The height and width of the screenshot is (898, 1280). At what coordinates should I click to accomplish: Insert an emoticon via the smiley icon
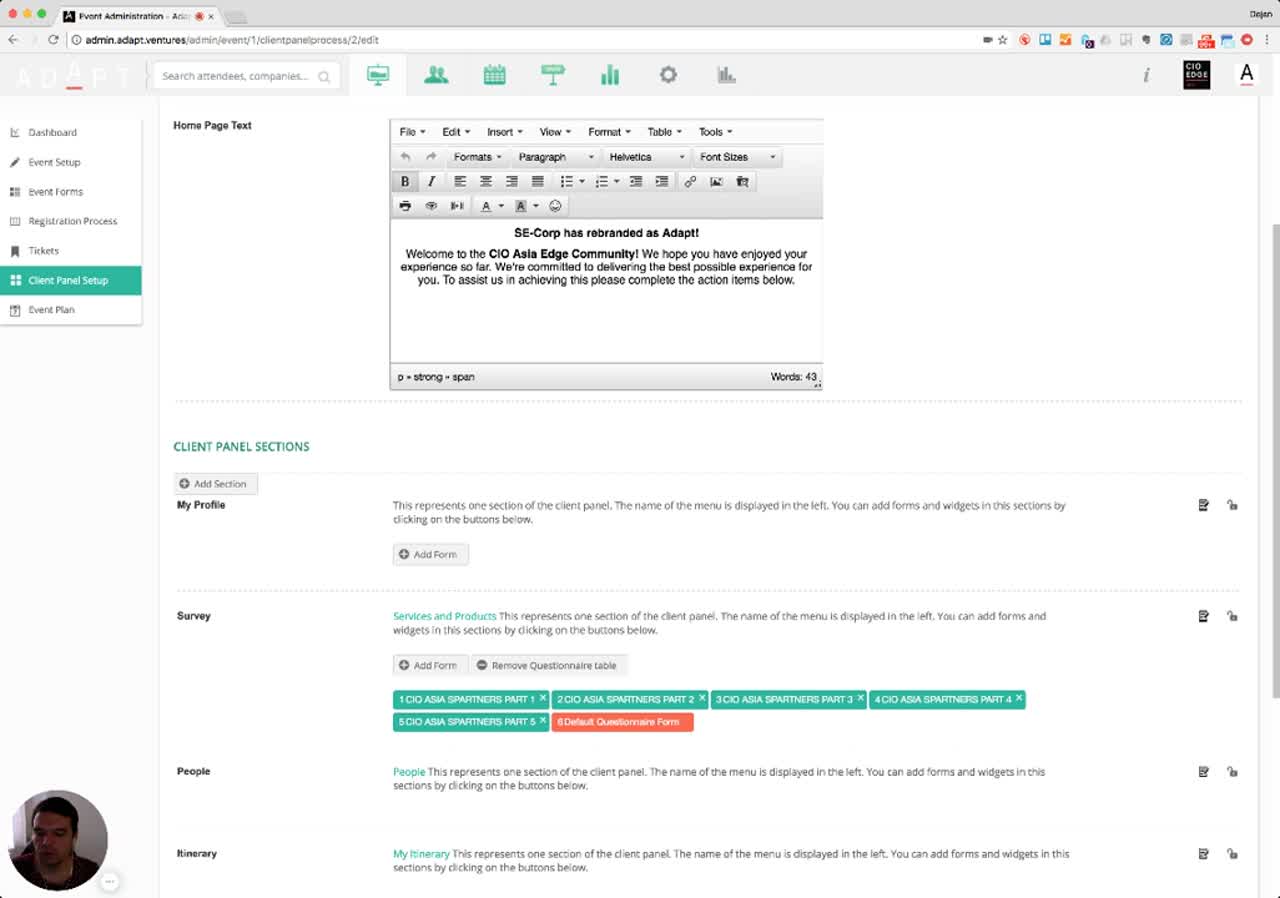click(555, 205)
